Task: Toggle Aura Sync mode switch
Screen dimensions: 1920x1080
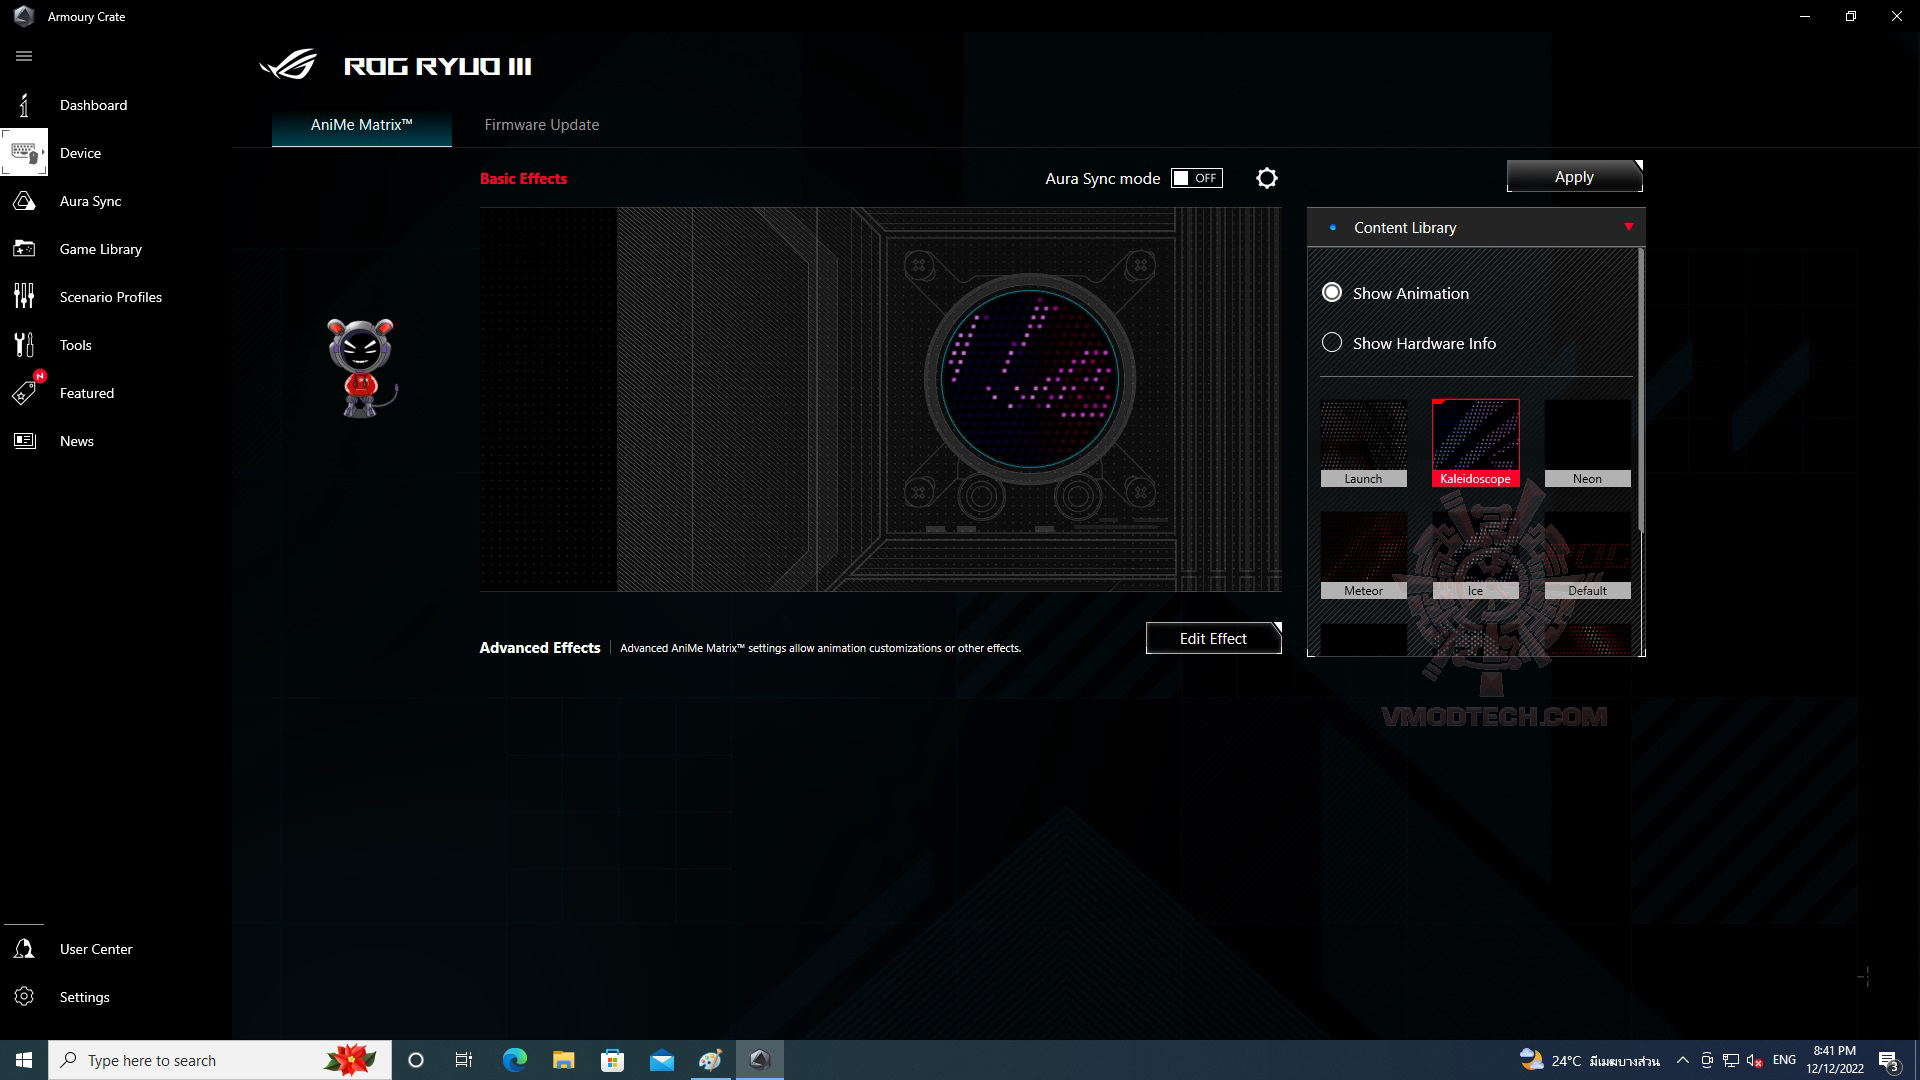Action: point(1196,178)
